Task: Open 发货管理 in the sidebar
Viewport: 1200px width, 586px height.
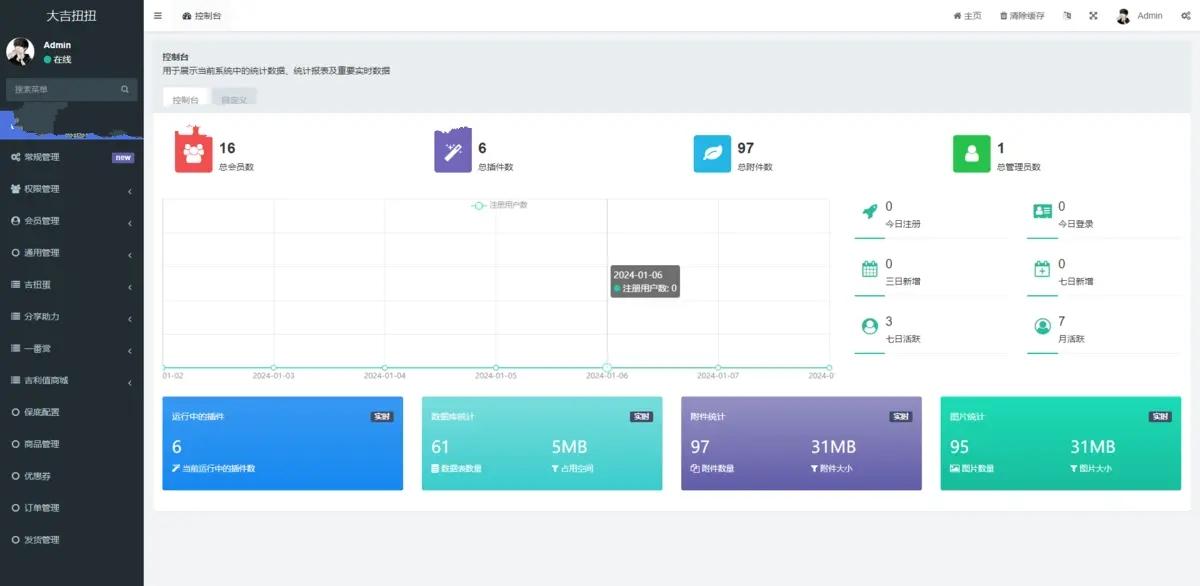Action: pyautogui.click(x=72, y=540)
